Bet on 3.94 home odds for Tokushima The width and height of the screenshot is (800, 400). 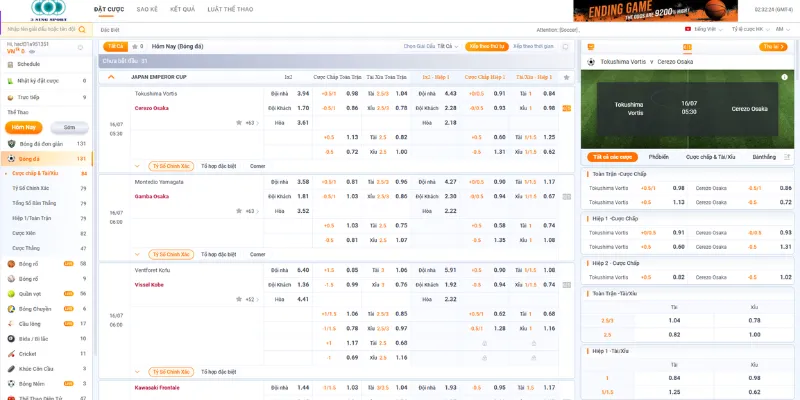tap(303, 93)
